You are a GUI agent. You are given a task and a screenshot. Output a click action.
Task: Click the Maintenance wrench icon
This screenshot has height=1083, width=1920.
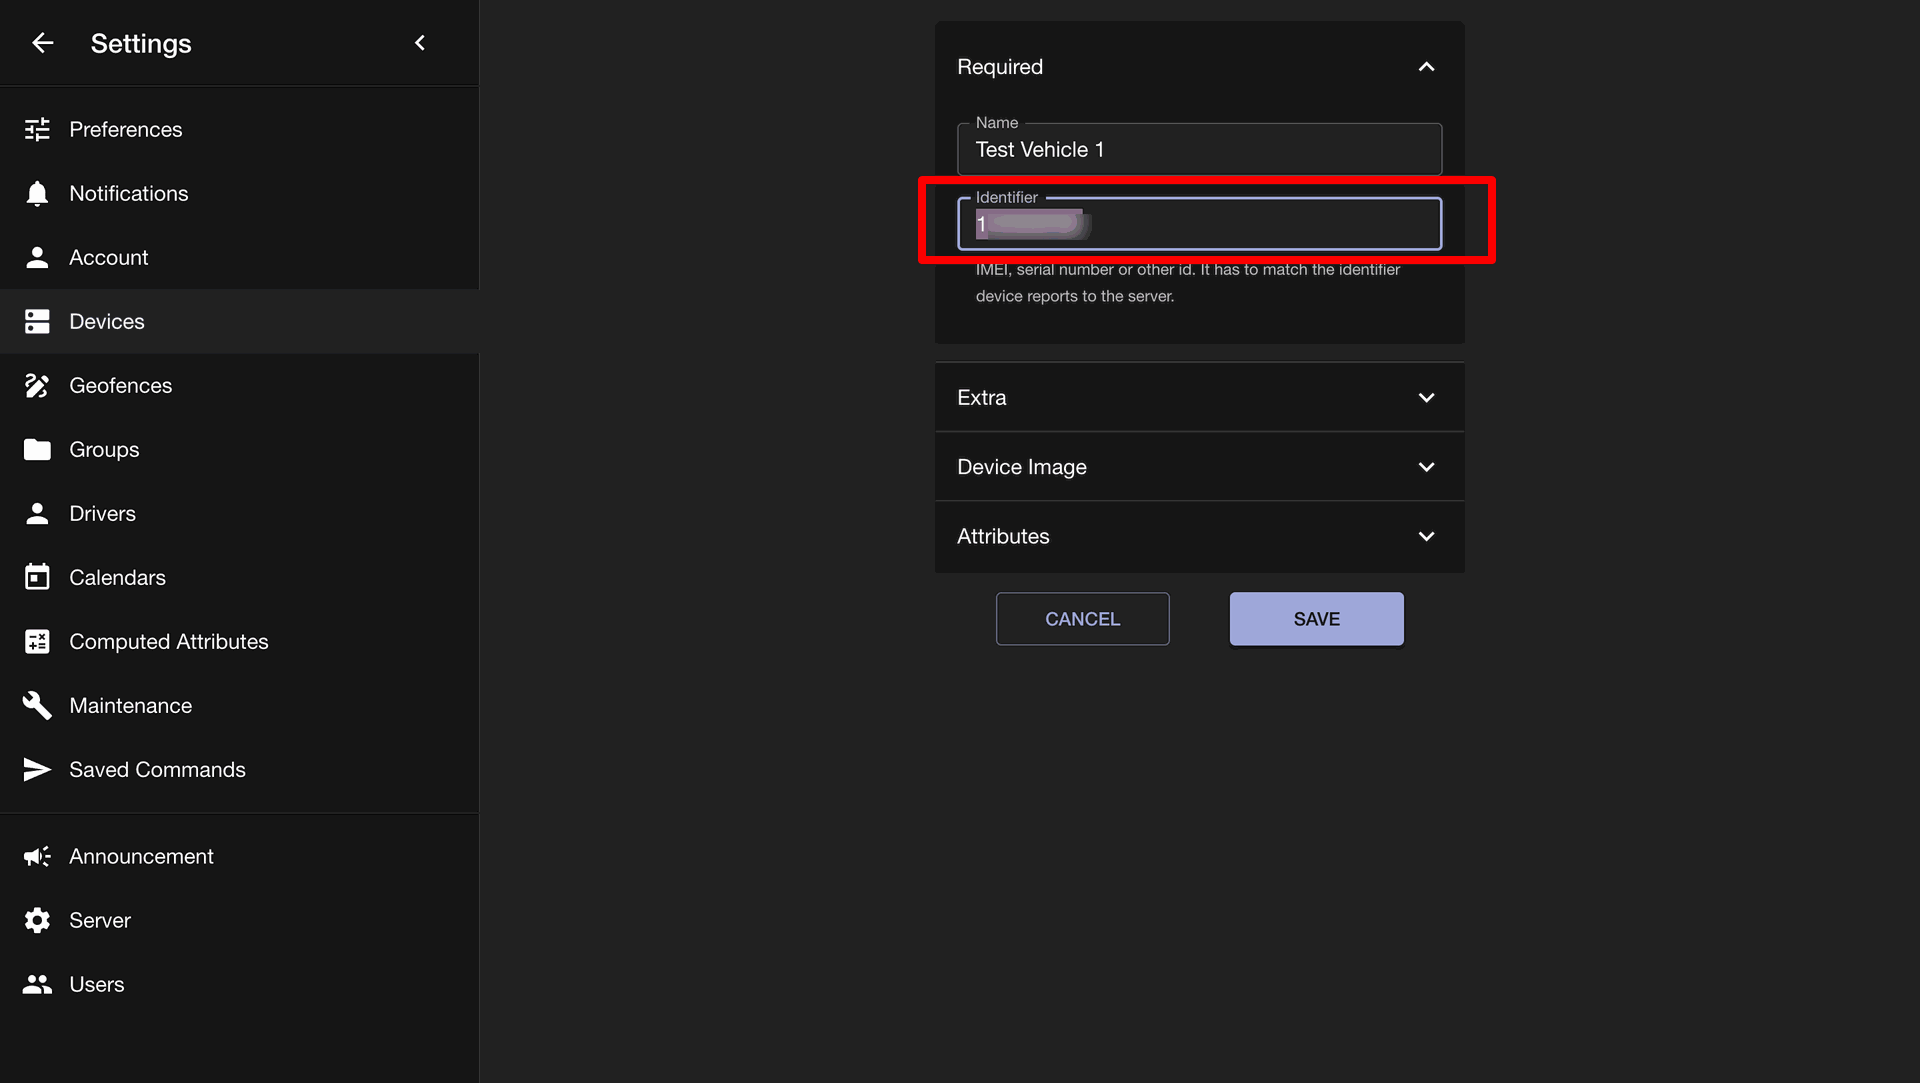click(x=37, y=705)
